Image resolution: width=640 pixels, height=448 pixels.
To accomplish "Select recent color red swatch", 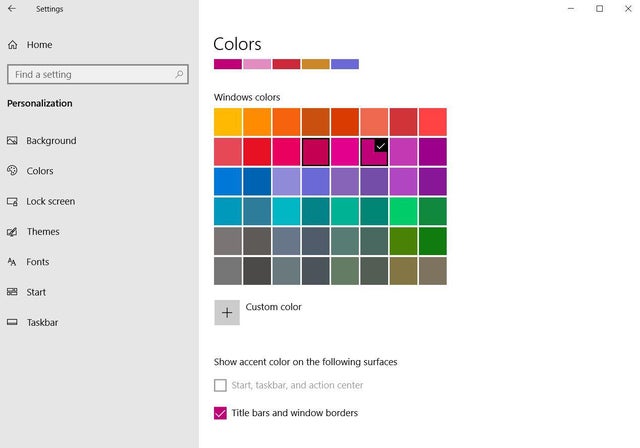I will [287, 64].
